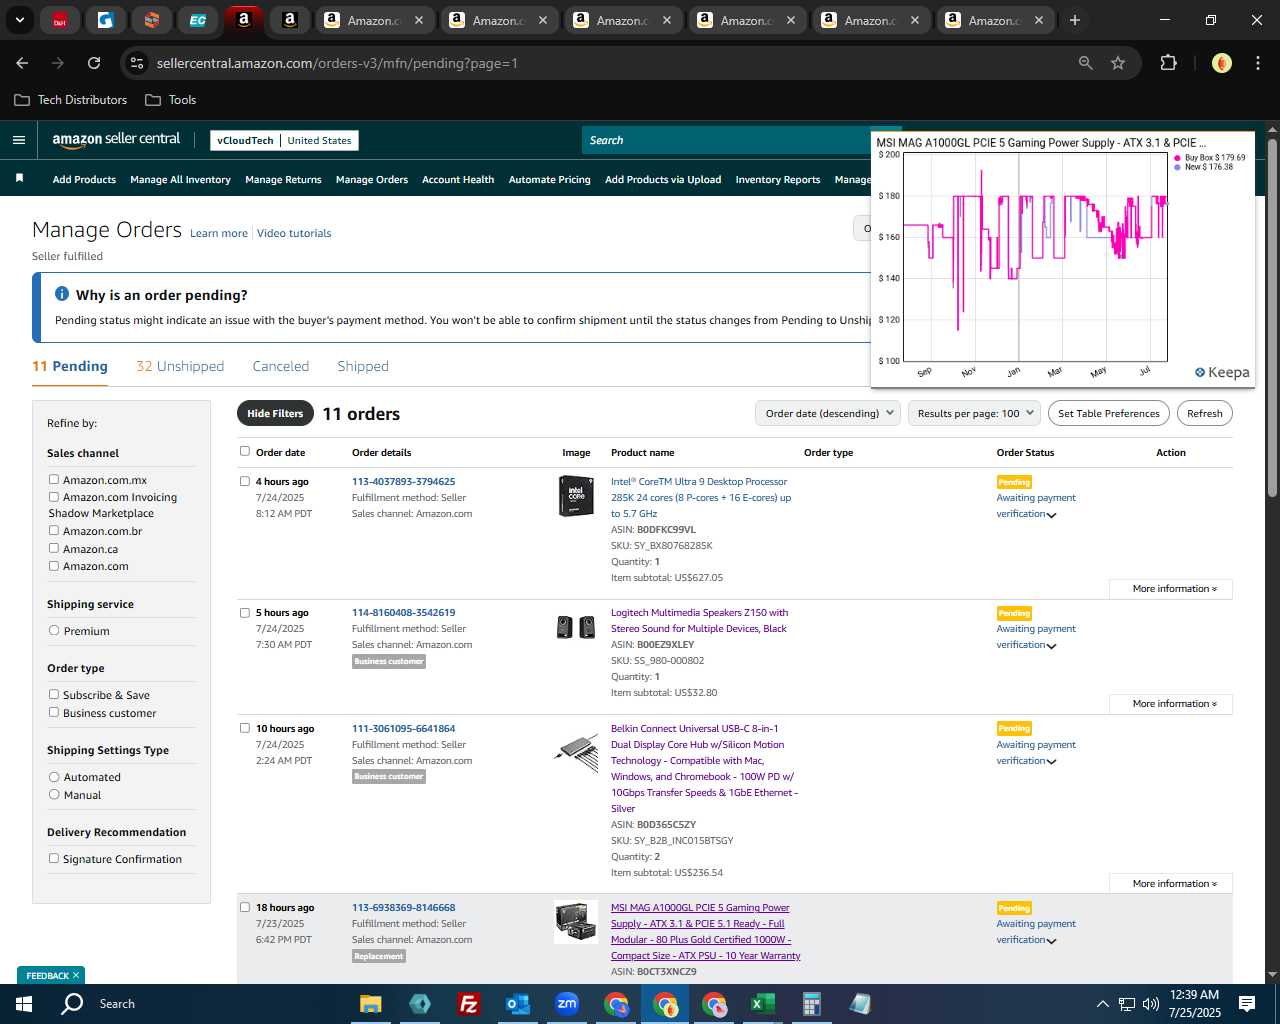The height and width of the screenshot is (1024, 1280).
Task: Expand More information for the Belkin hub order
Action: click(x=1171, y=884)
